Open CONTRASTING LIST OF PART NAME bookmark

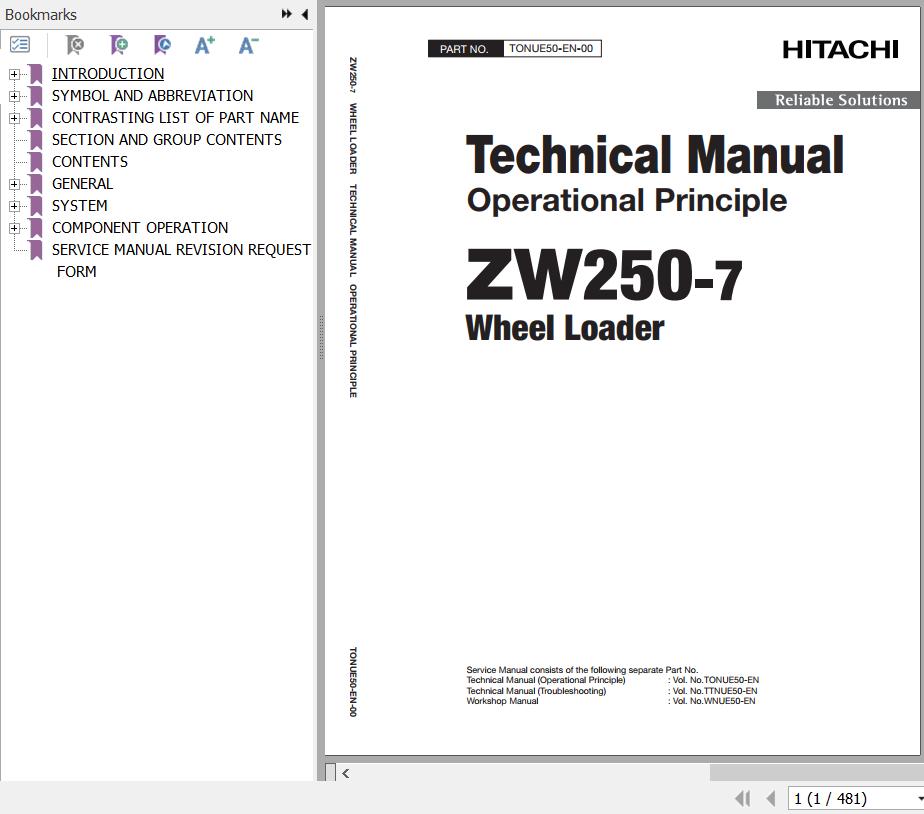[175, 117]
